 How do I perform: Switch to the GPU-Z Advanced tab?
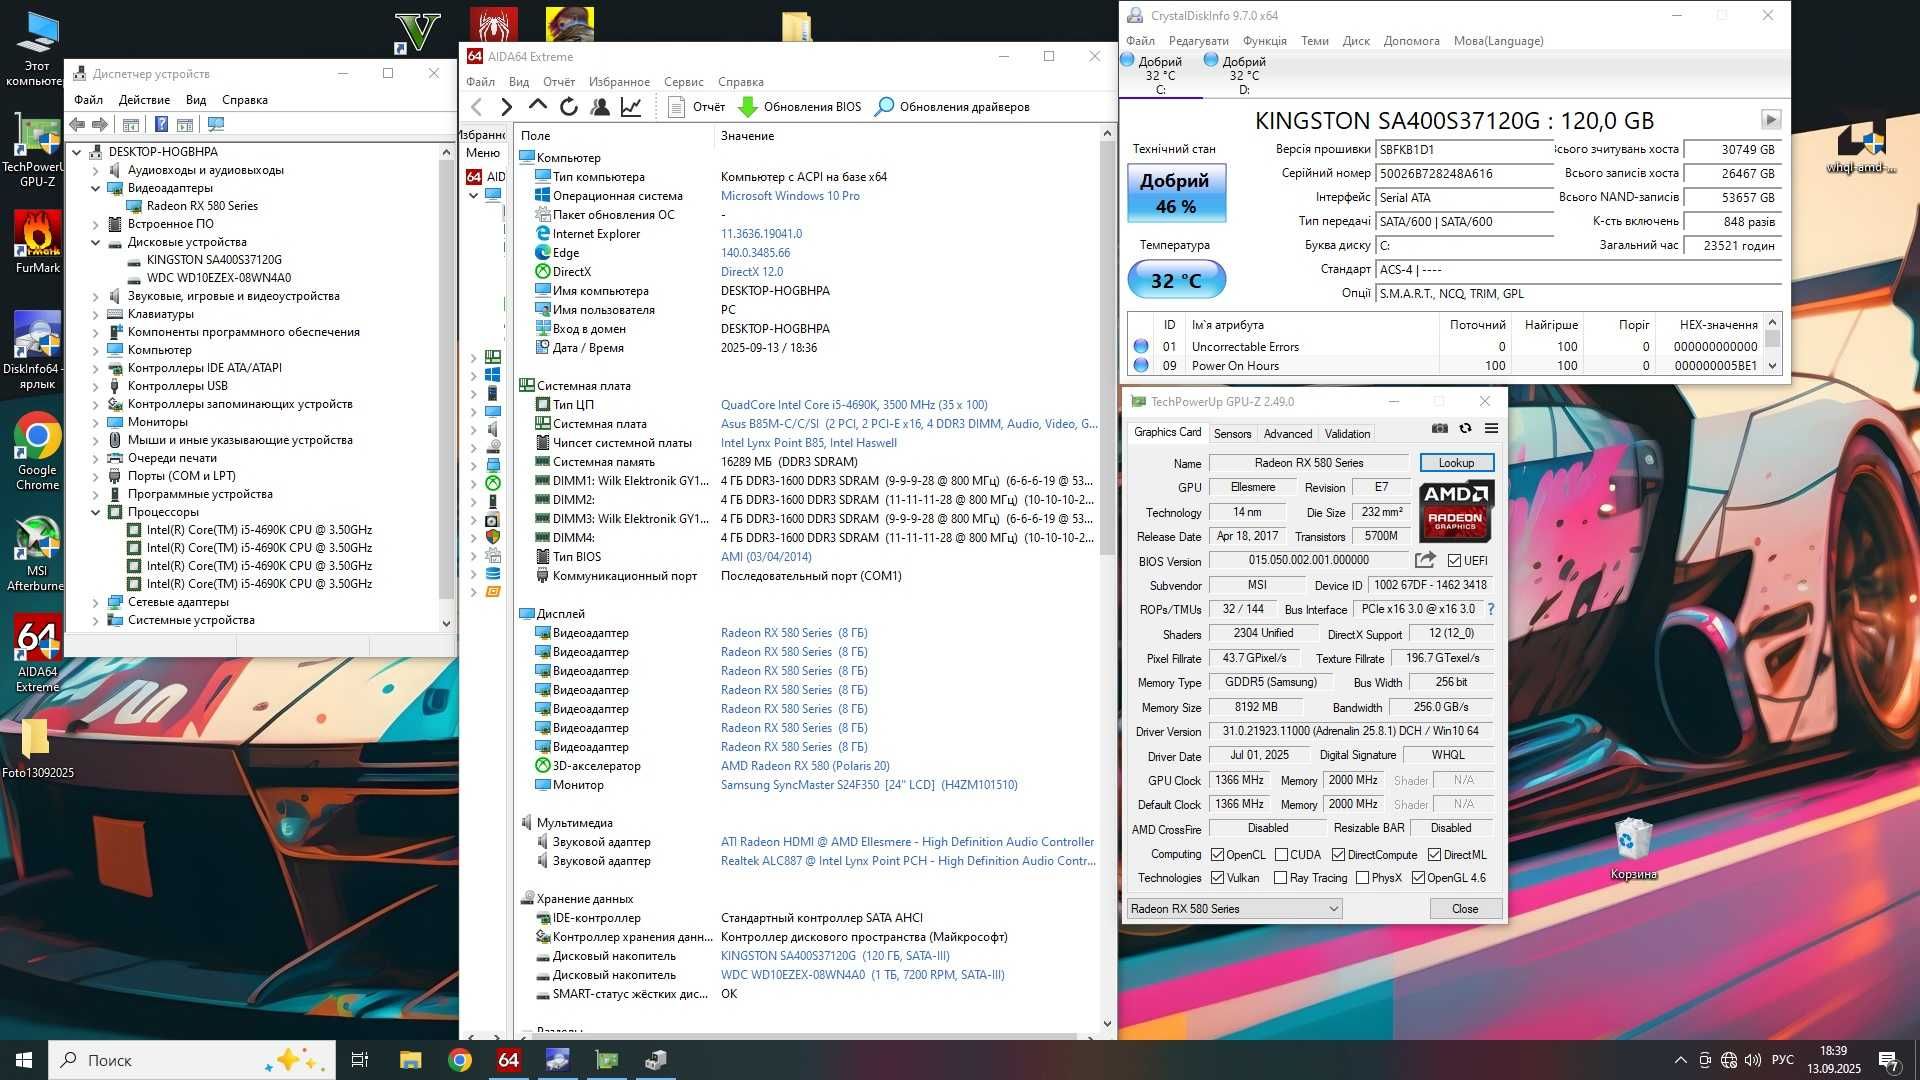click(1288, 434)
